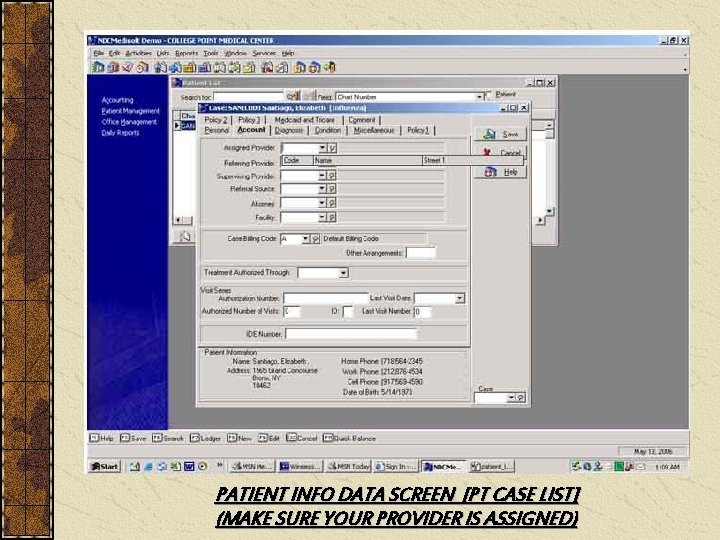Switch to the Policy 1 tab
Viewport: 720px width, 540px height.
[x=418, y=130]
